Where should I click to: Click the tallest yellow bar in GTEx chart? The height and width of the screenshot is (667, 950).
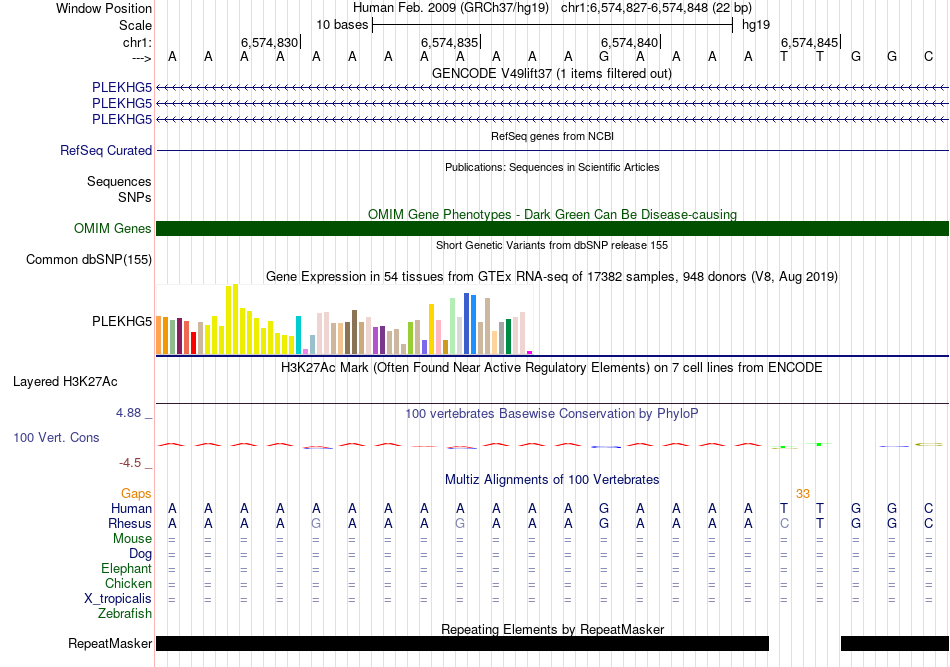pyautogui.click(x=236, y=319)
